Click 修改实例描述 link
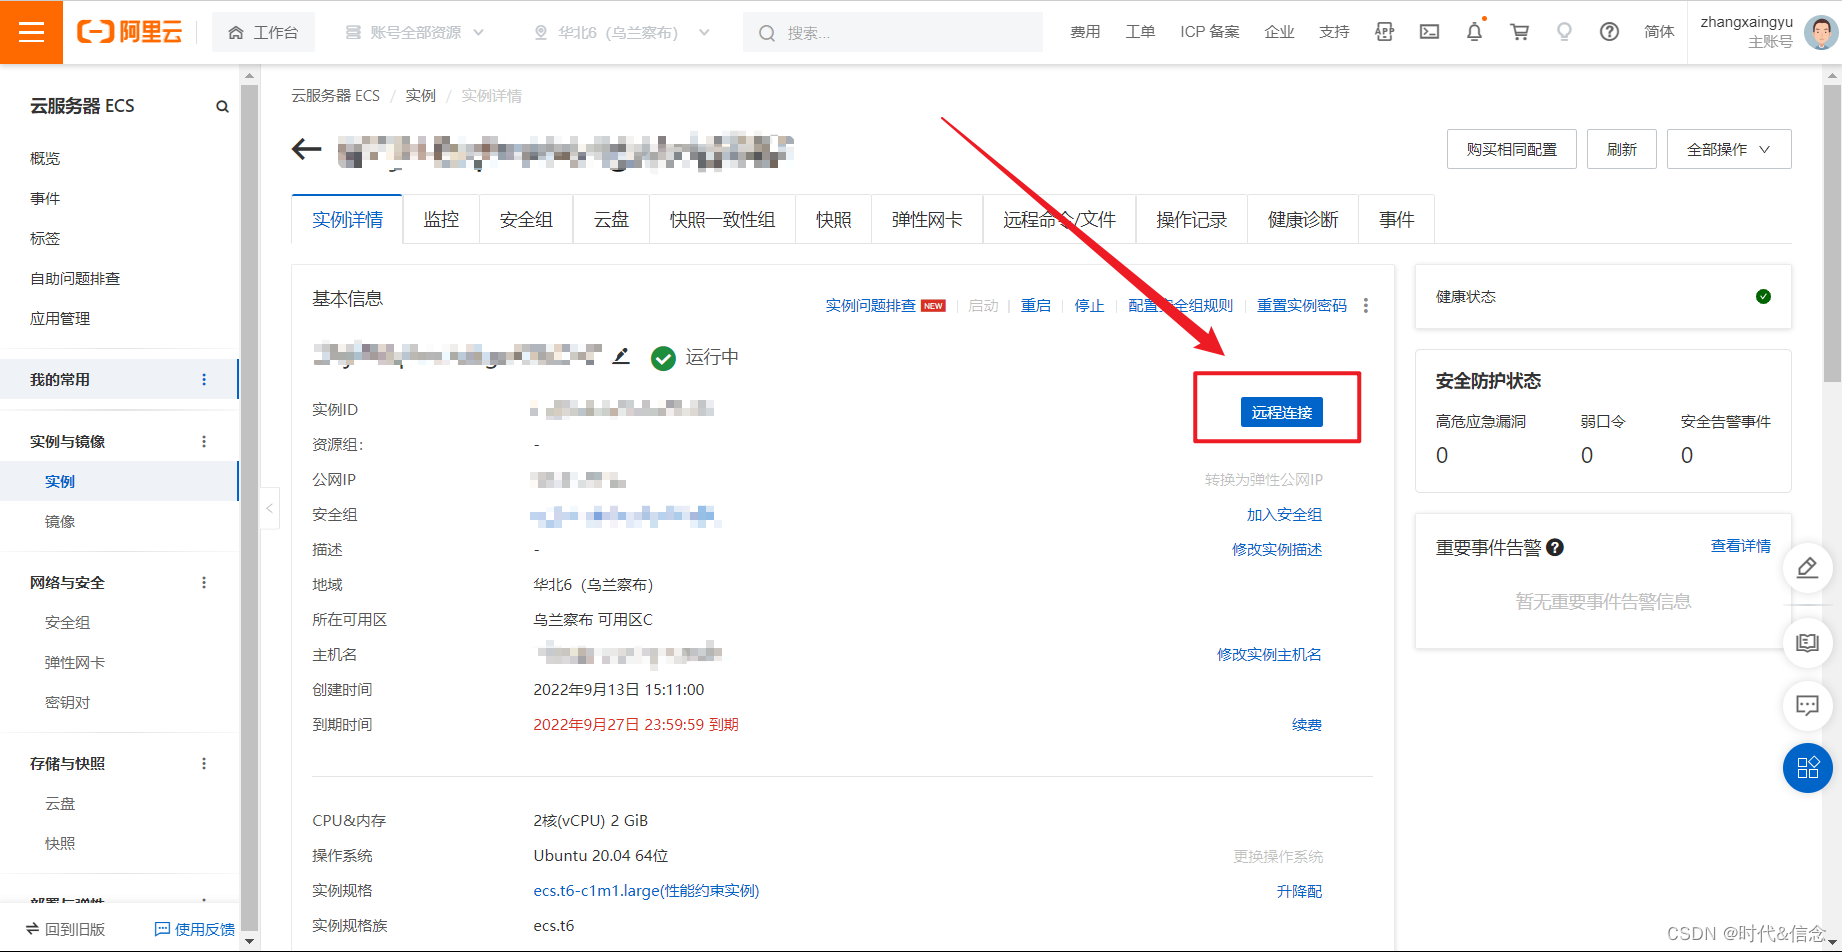 [x=1277, y=549]
